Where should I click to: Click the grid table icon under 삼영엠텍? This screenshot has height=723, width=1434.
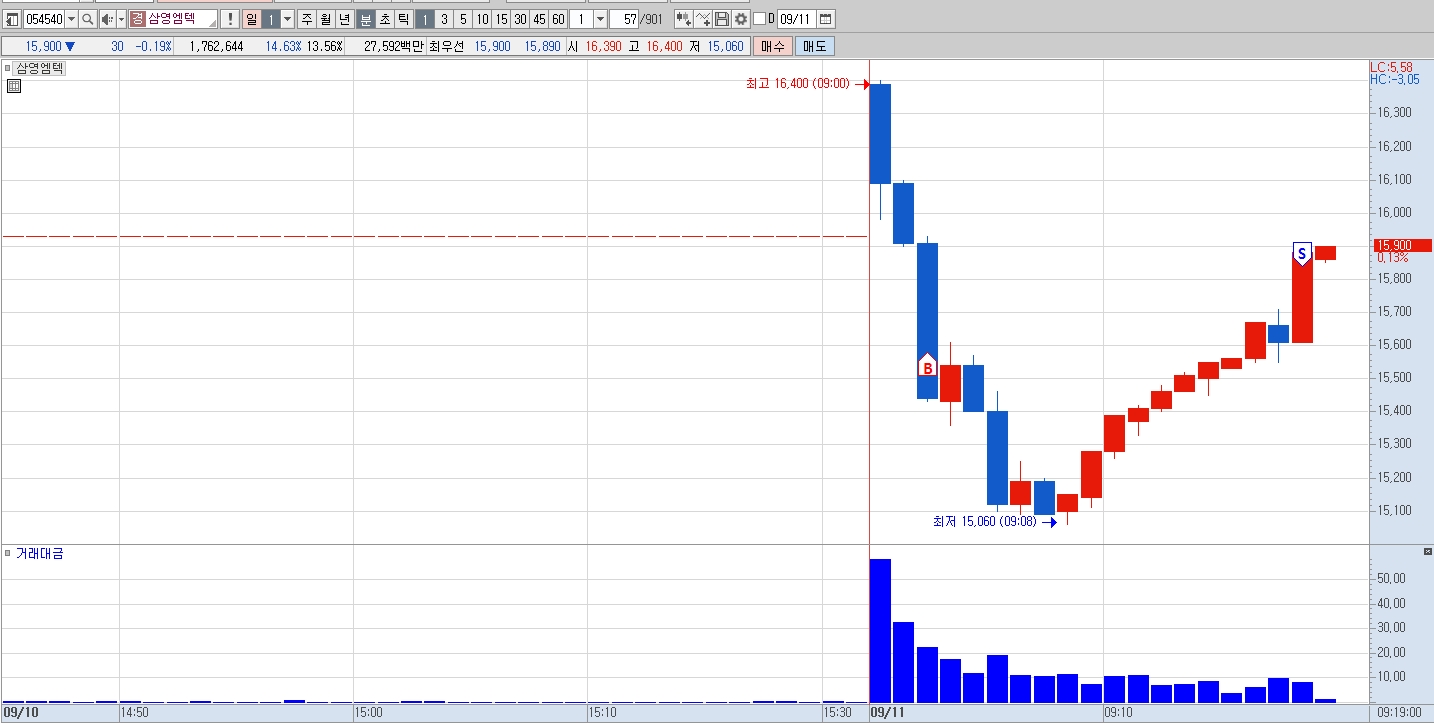pos(14,87)
